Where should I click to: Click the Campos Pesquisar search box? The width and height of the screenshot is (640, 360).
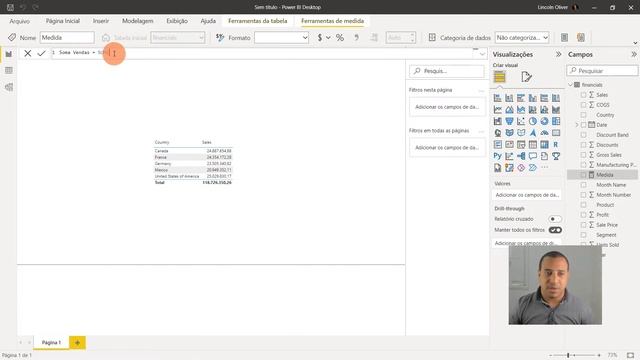coord(602,71)
